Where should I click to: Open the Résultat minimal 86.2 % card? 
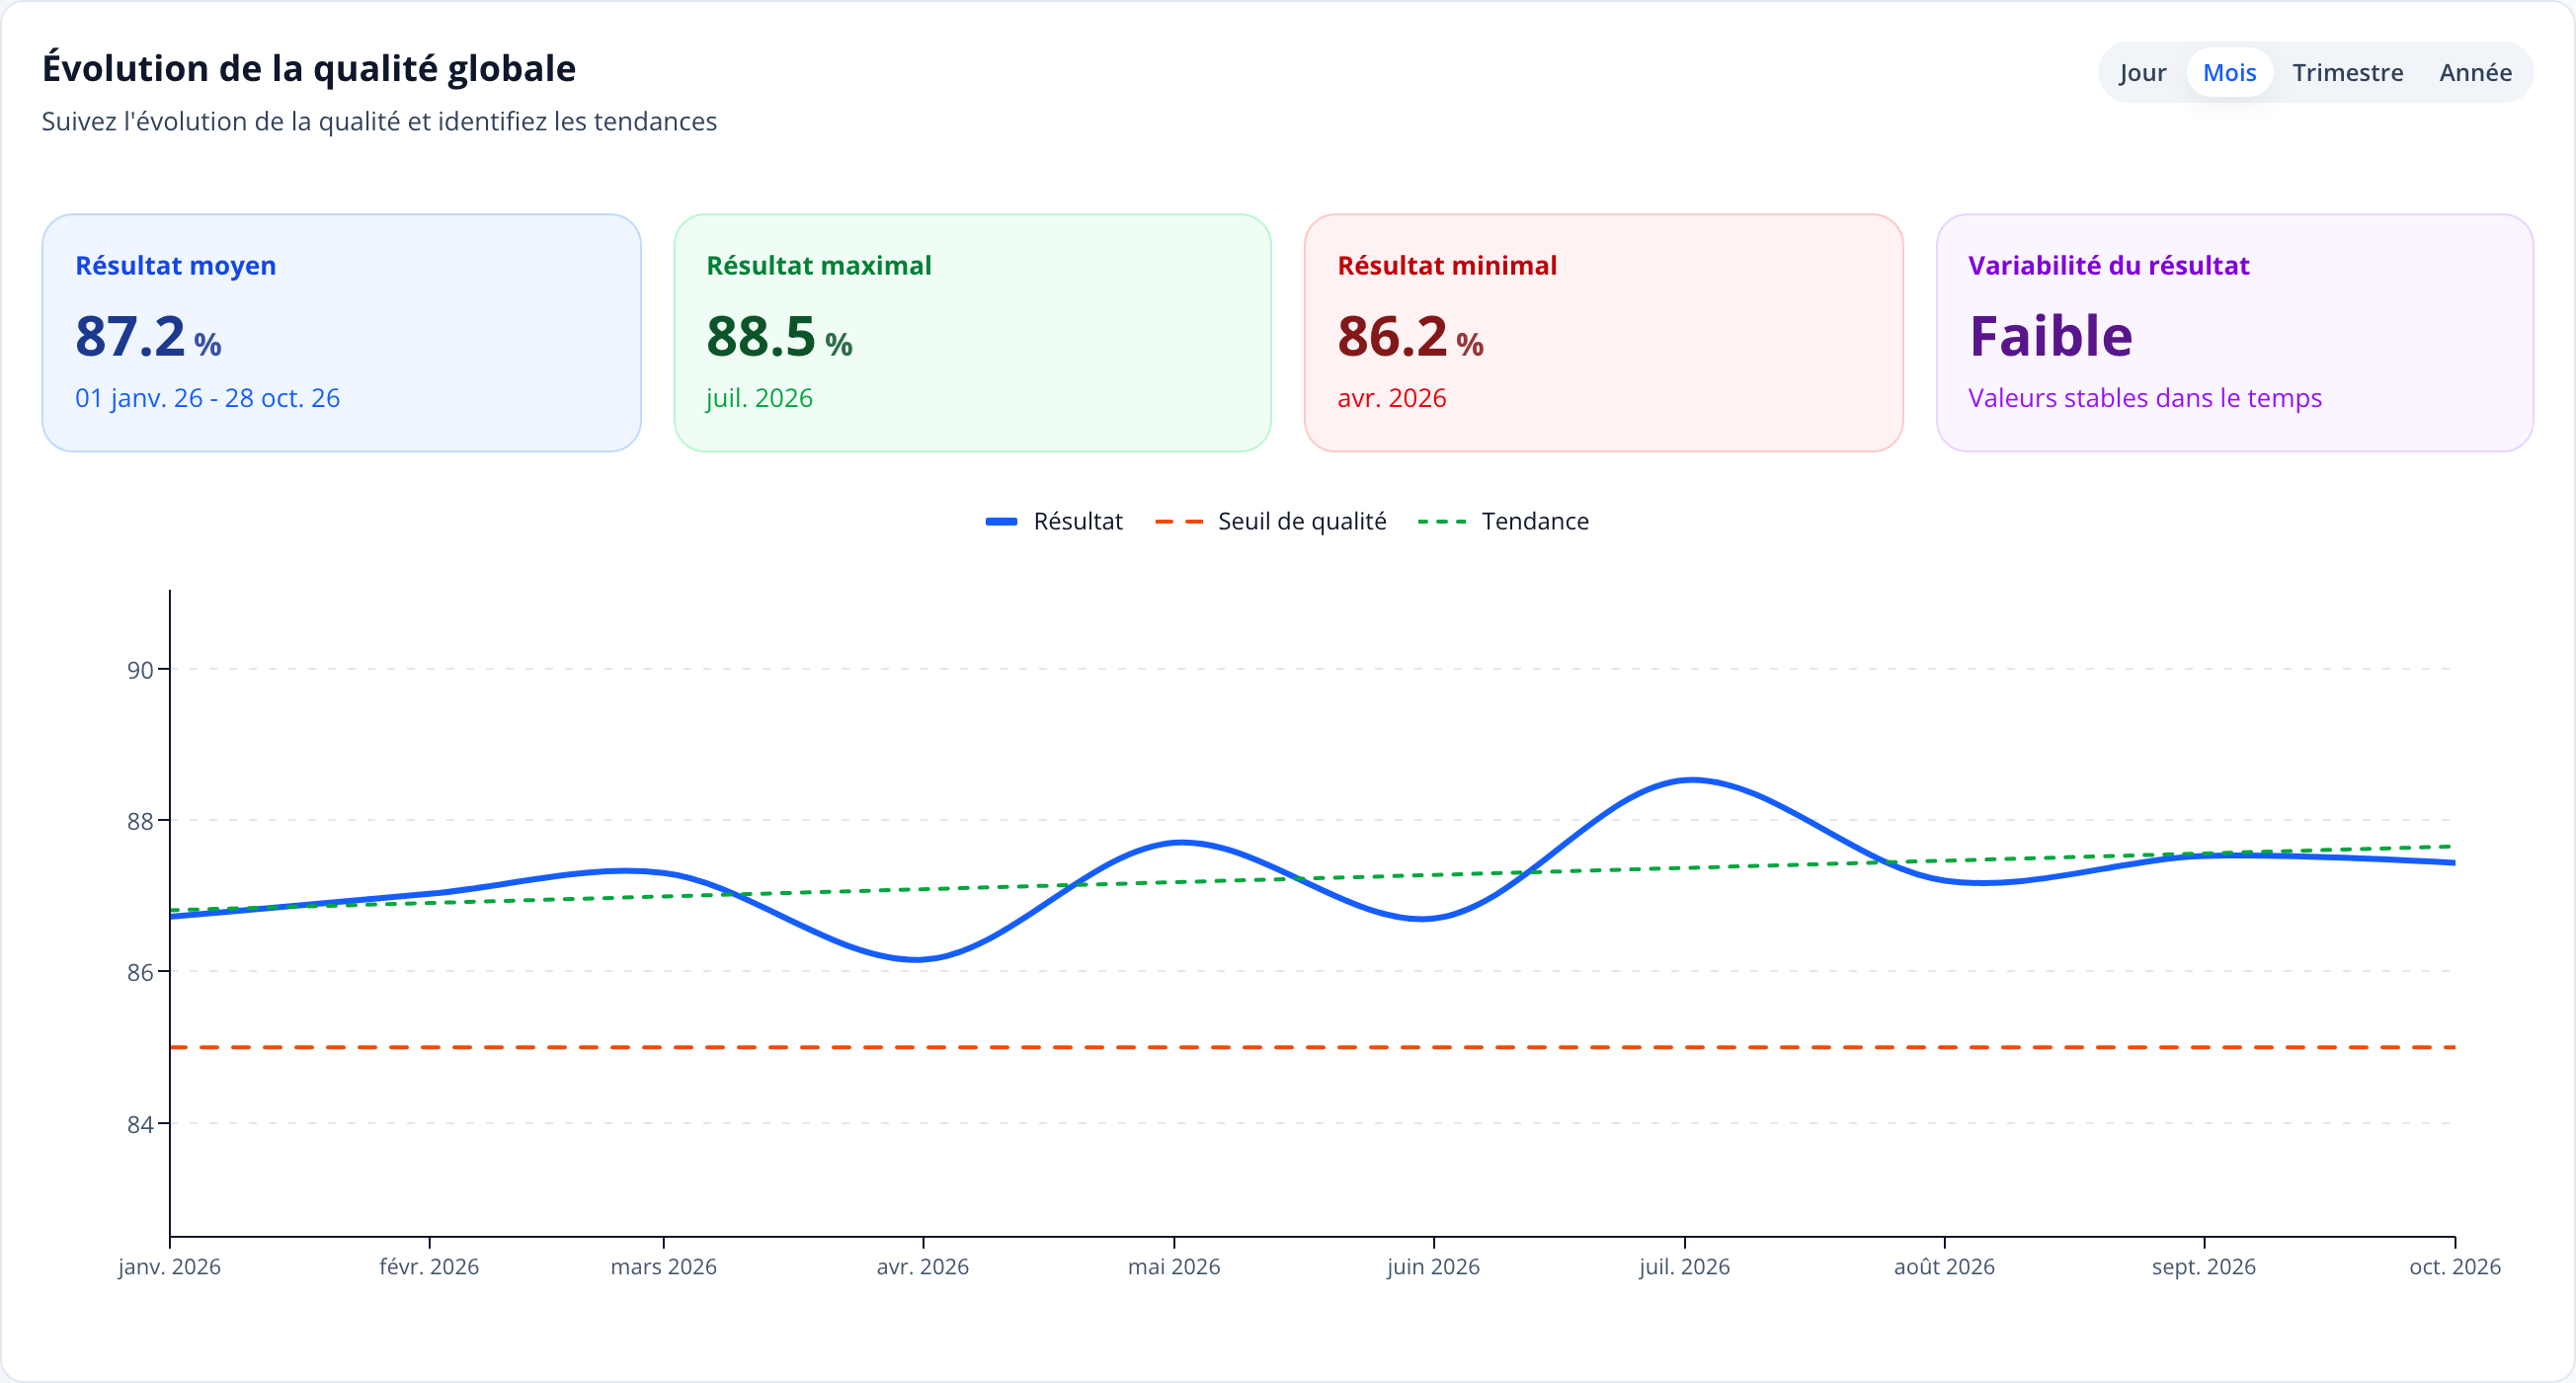1603,332
